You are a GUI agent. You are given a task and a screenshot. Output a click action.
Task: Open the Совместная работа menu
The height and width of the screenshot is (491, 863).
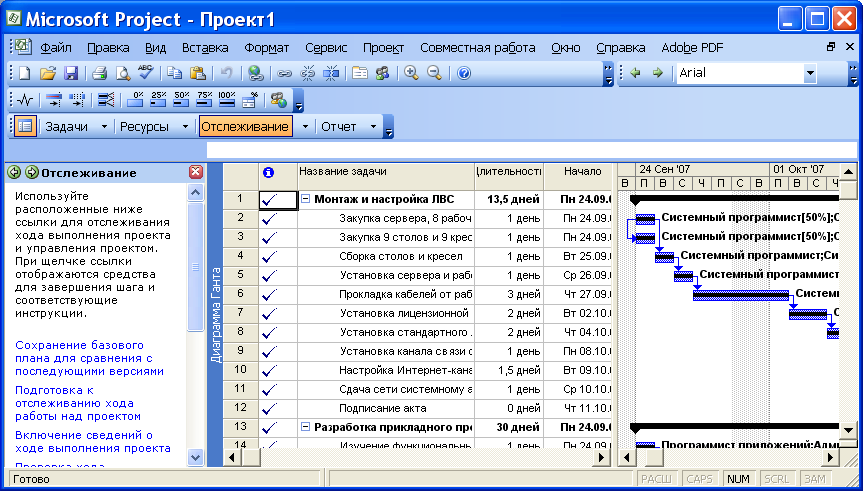click(x=478, y=48)
